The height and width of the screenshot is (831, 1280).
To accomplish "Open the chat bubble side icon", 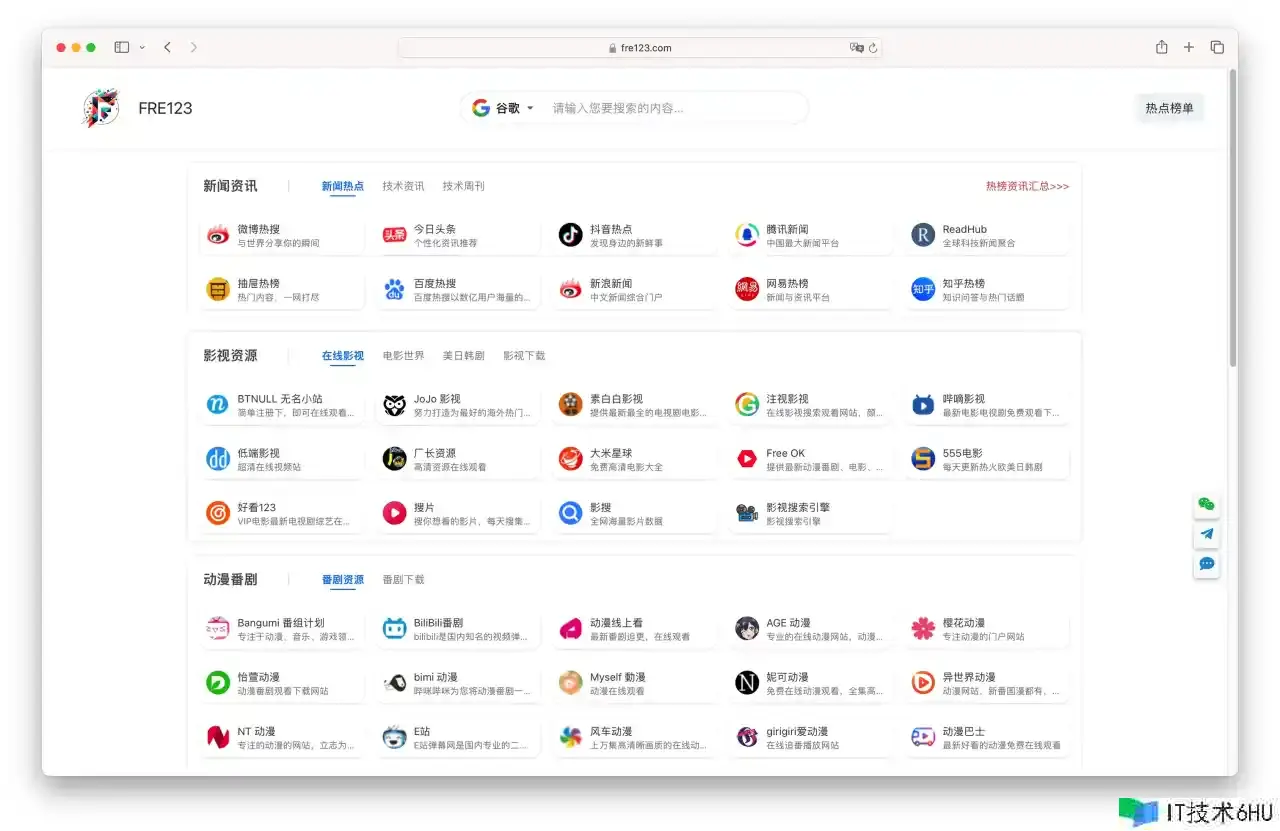I will coord(1207,564).
